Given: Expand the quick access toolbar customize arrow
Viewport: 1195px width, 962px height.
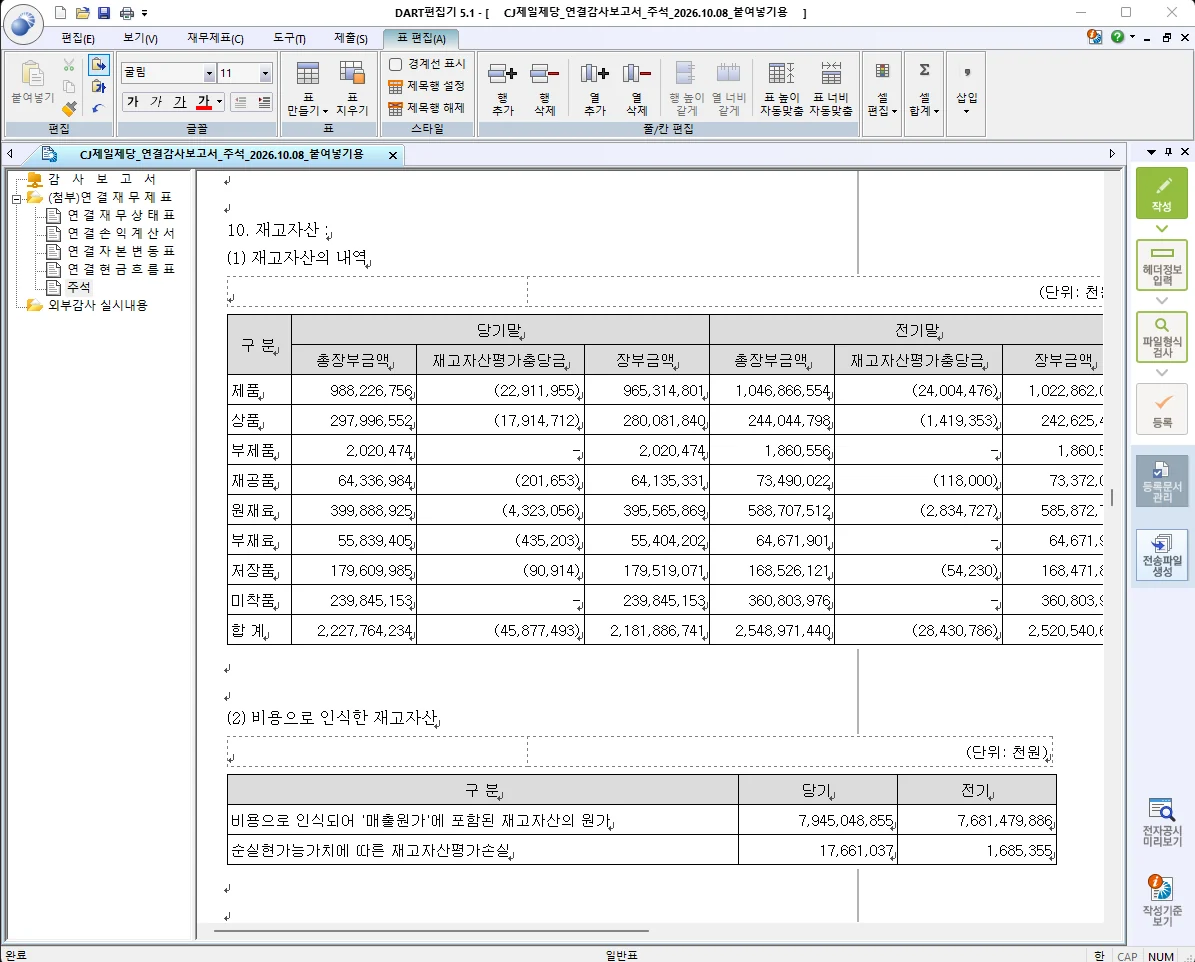Looking at the screenshot, I should (145, 13).
